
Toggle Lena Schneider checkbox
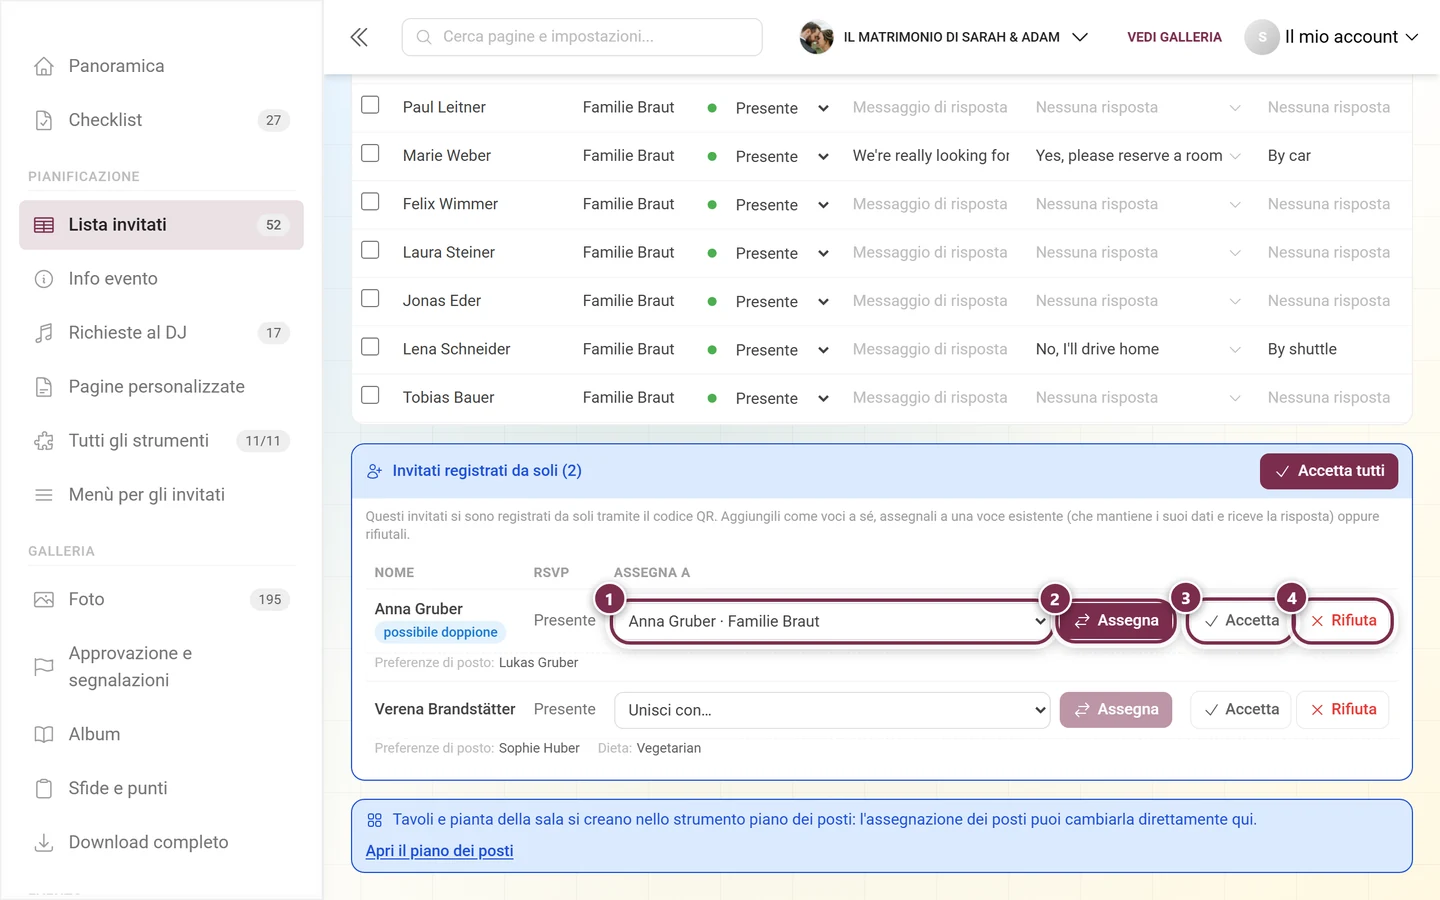[370, 347]
